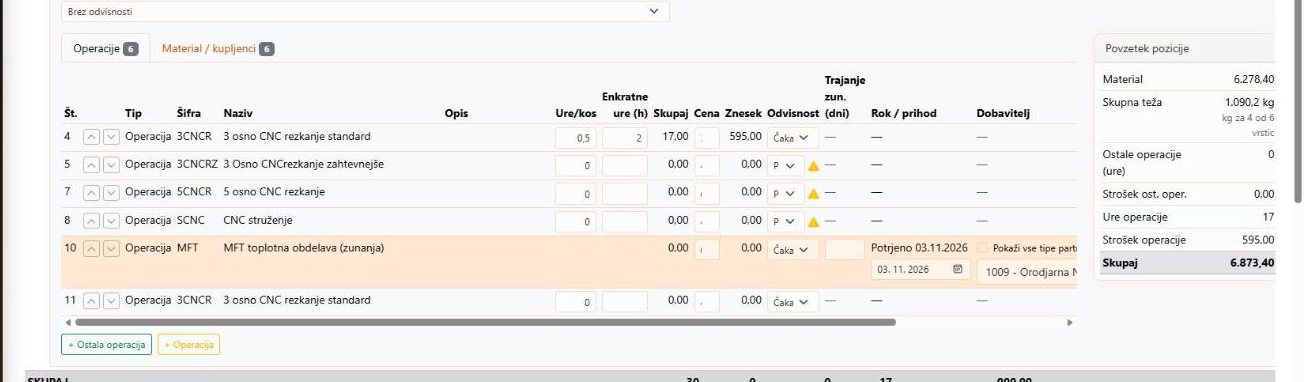Tick 'Pokaži vse tipe' checkbox
The height and width of the screenshot is (382, 1304).
pos(983,248)
